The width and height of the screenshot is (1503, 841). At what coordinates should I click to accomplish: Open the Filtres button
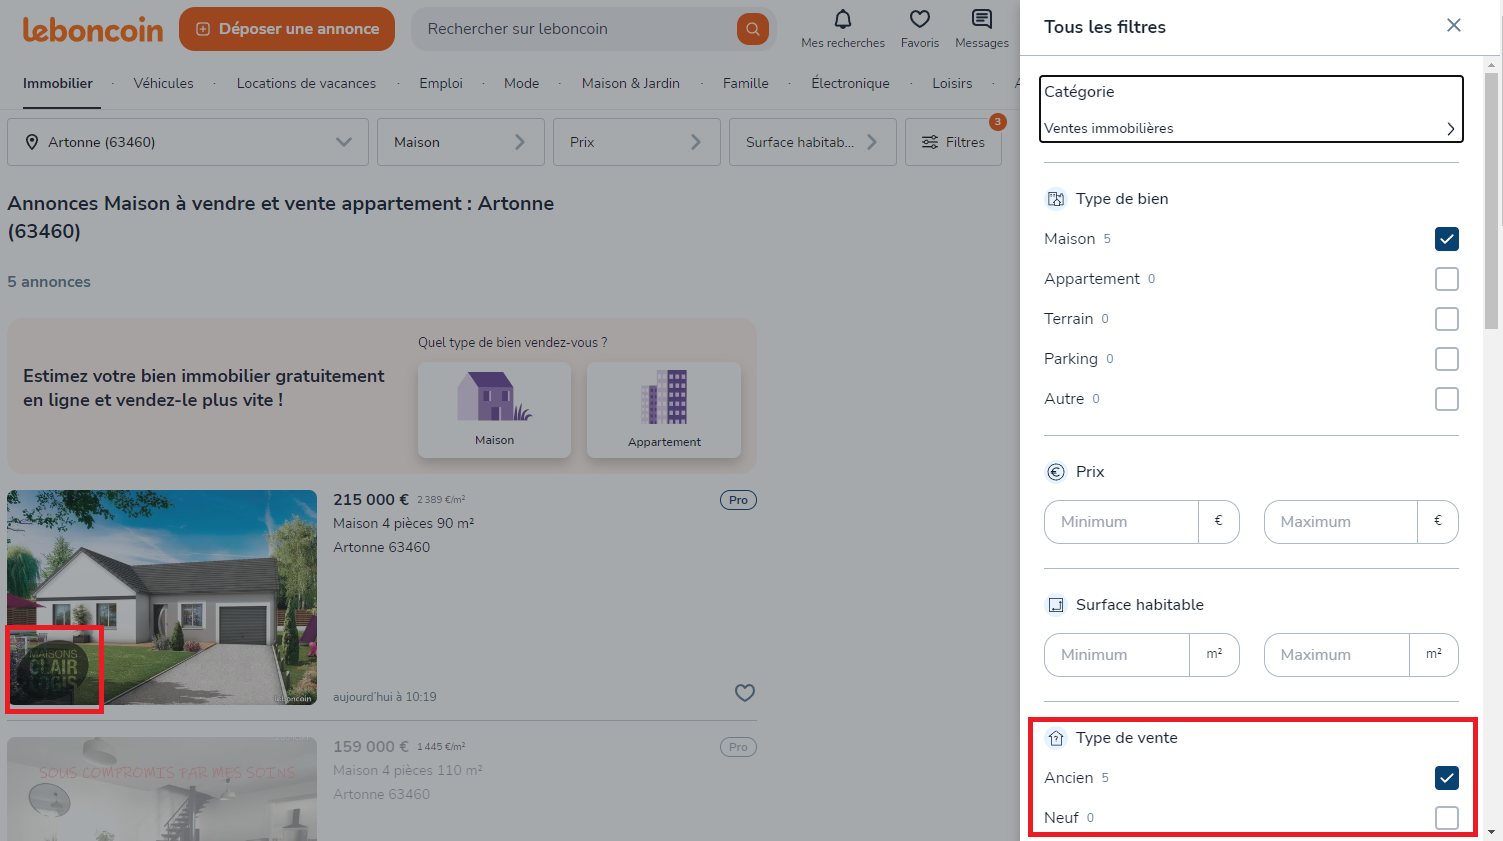click(x=953, y=142)
